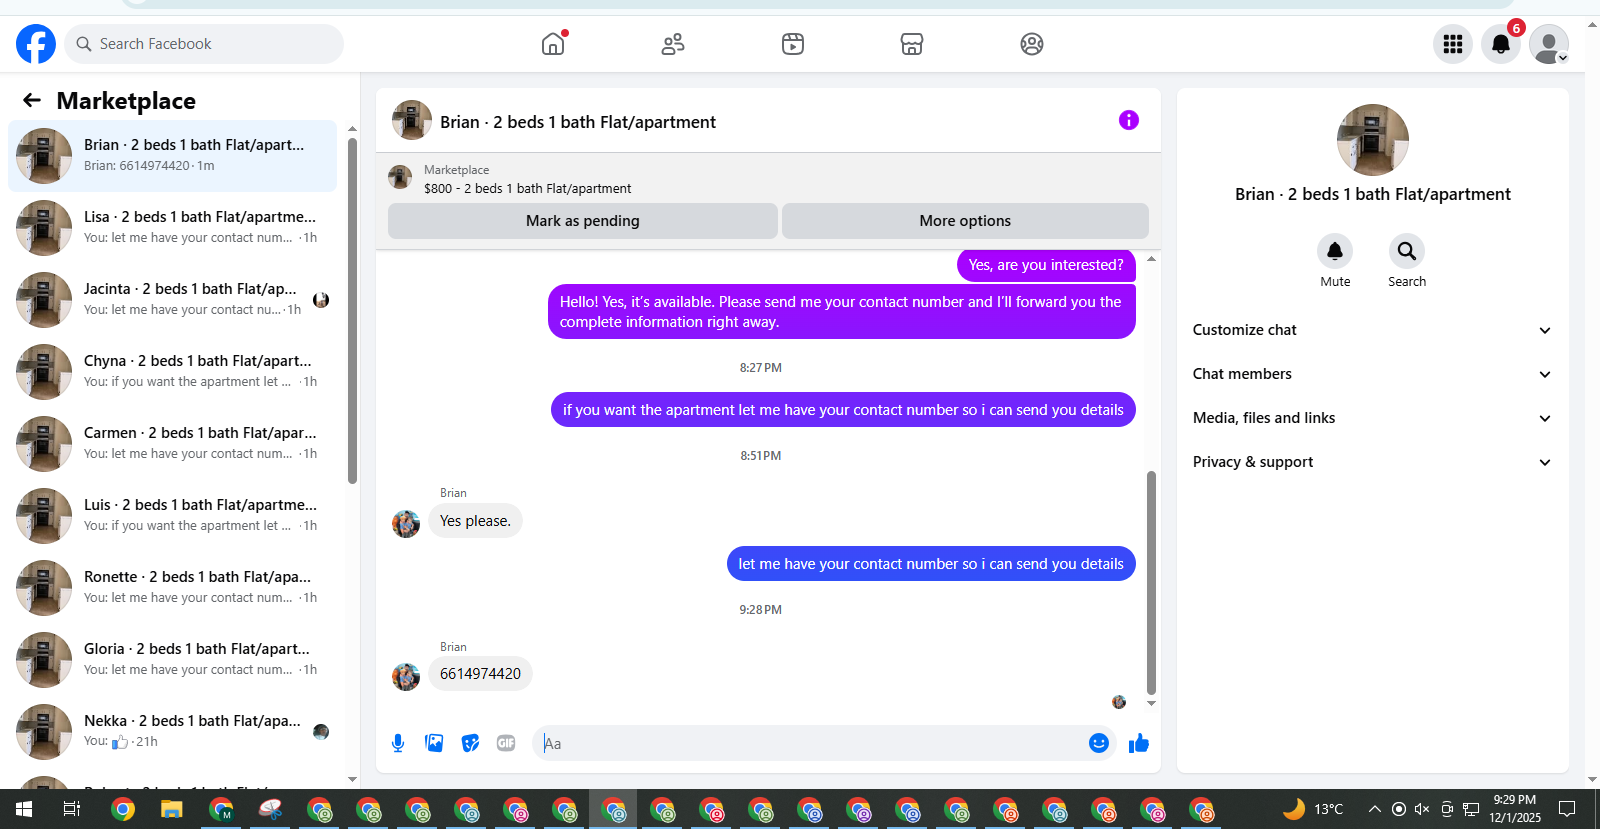Open Jacinta's conversation in the chat list
1600x829 pixels.
point(172,300)
